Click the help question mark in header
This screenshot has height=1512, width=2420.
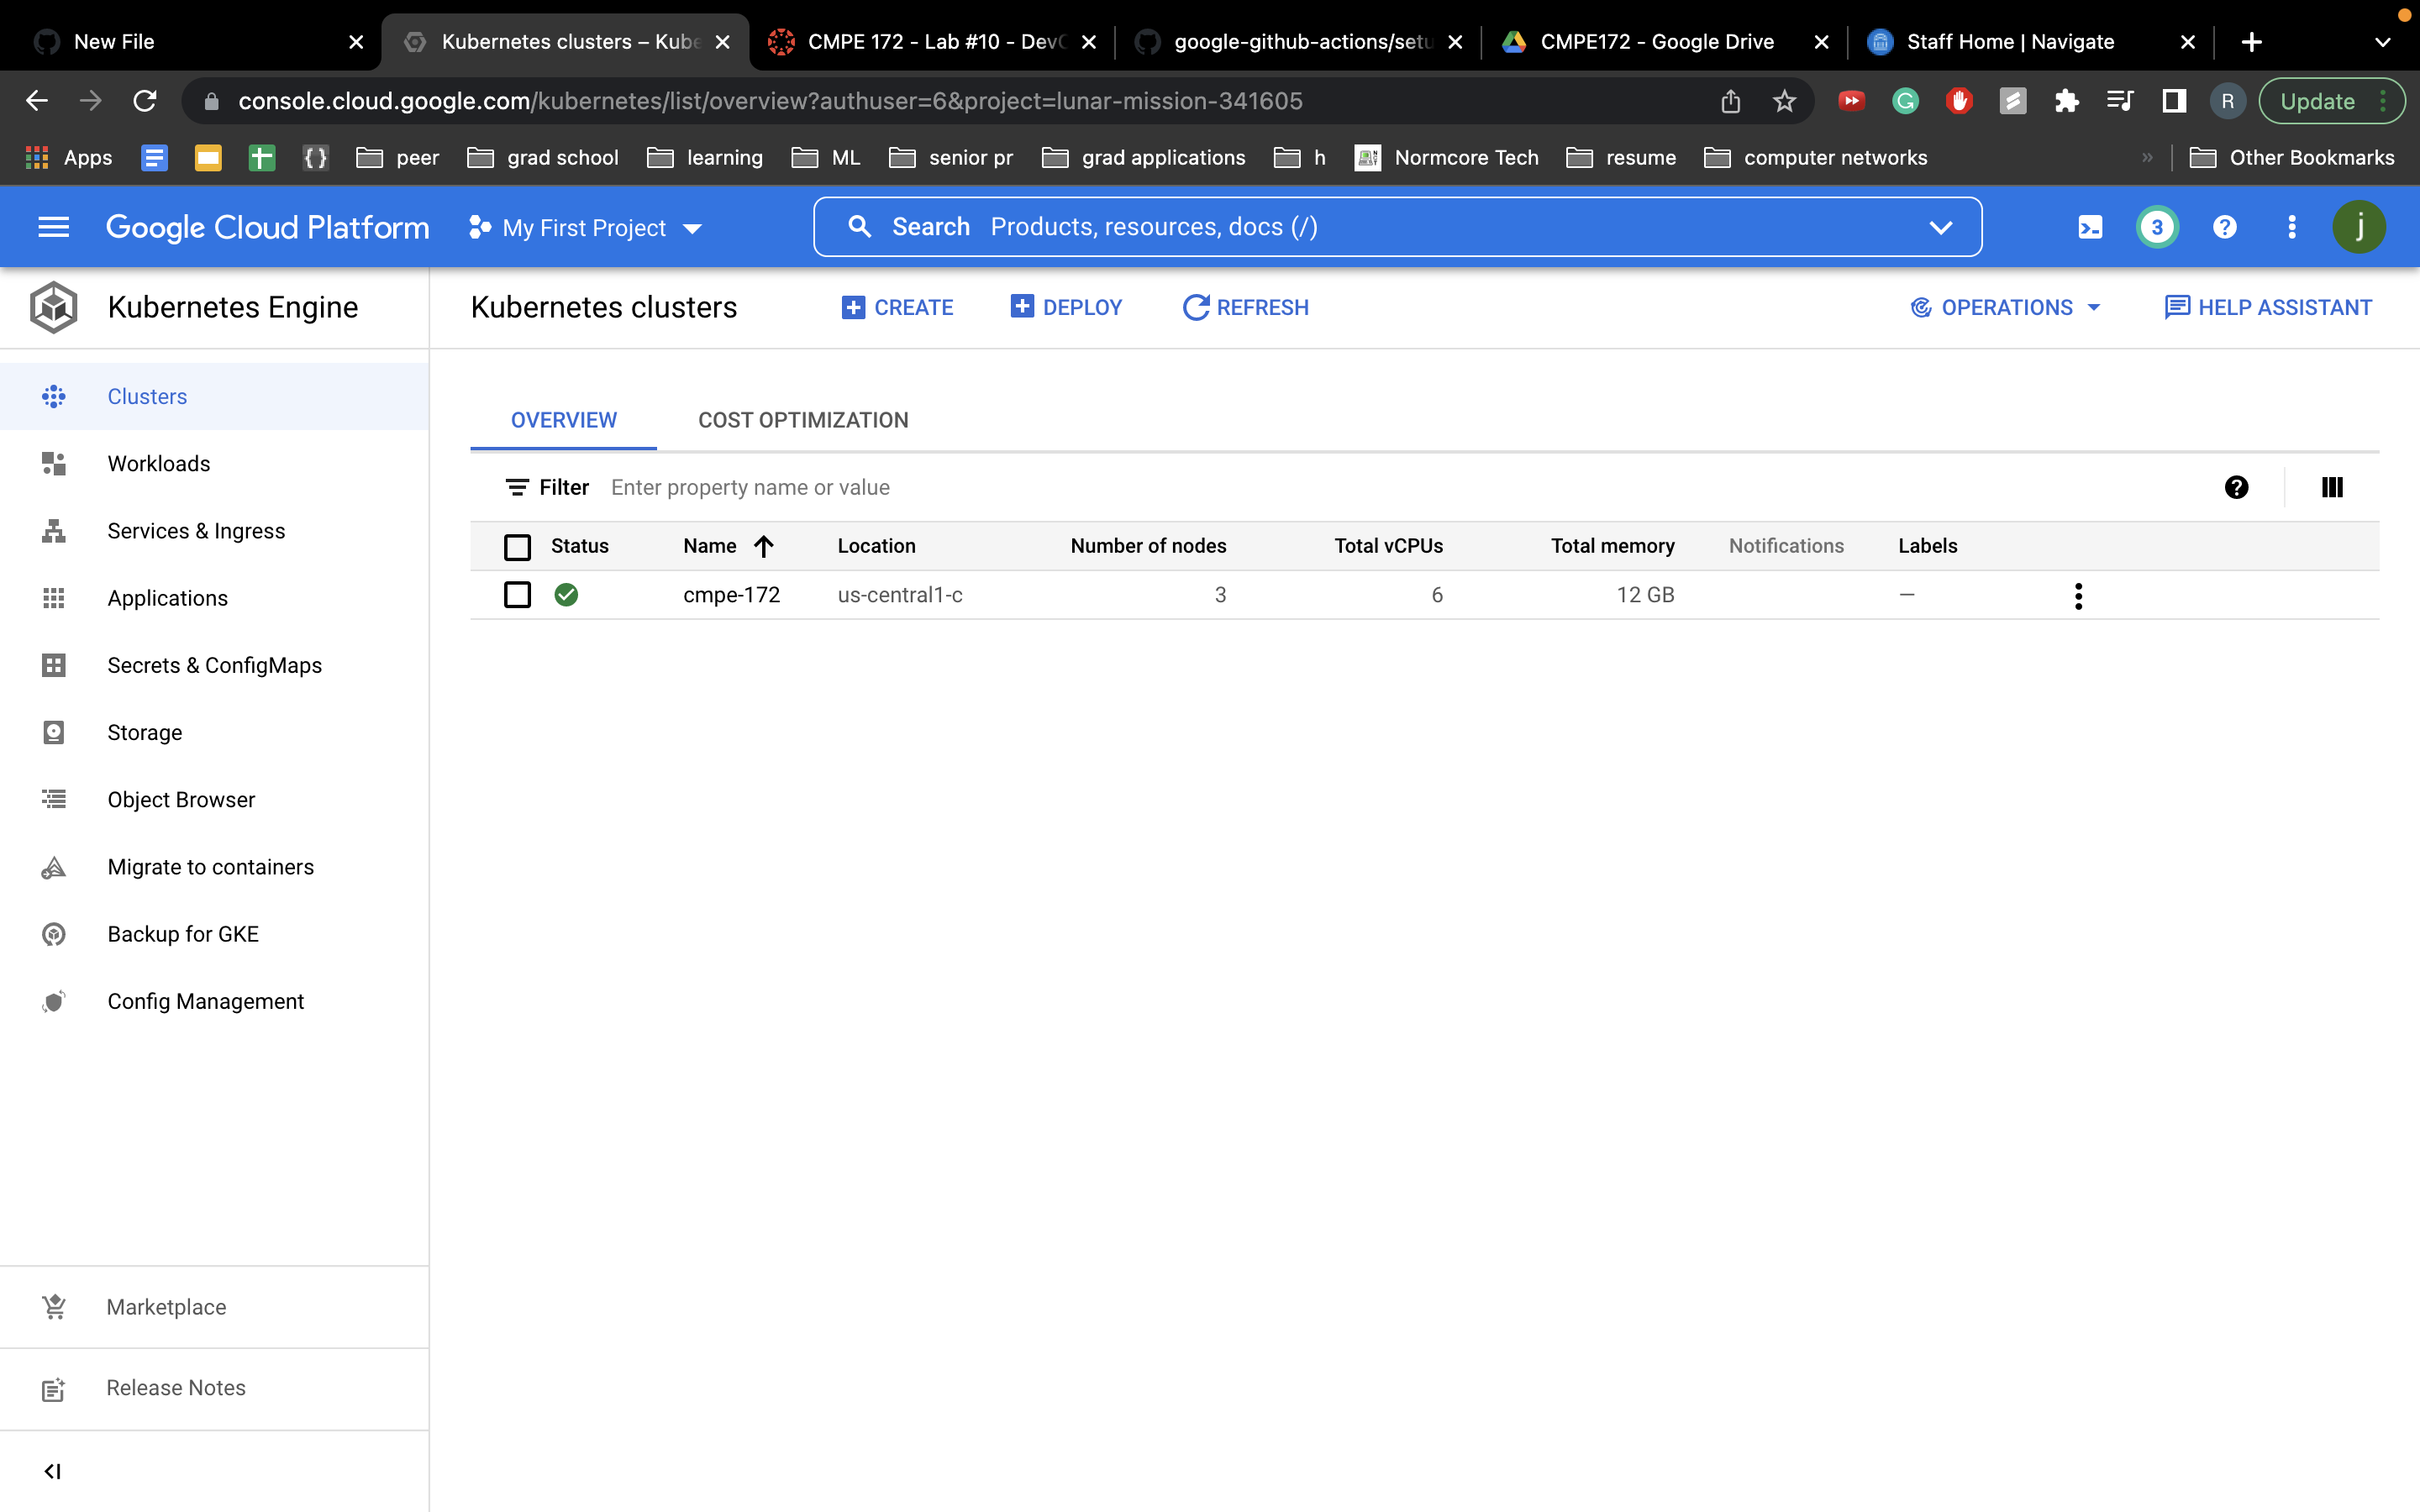(x=2224, y=227)
